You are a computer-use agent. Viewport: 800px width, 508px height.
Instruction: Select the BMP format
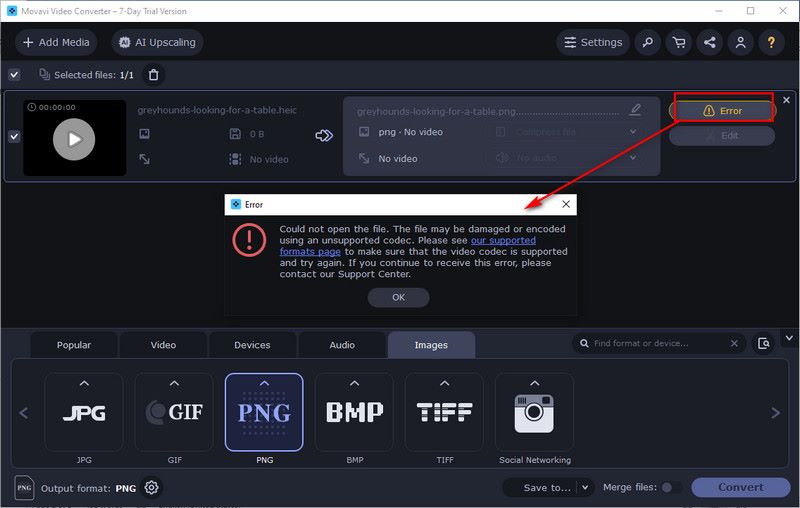(x=355, y=412)
